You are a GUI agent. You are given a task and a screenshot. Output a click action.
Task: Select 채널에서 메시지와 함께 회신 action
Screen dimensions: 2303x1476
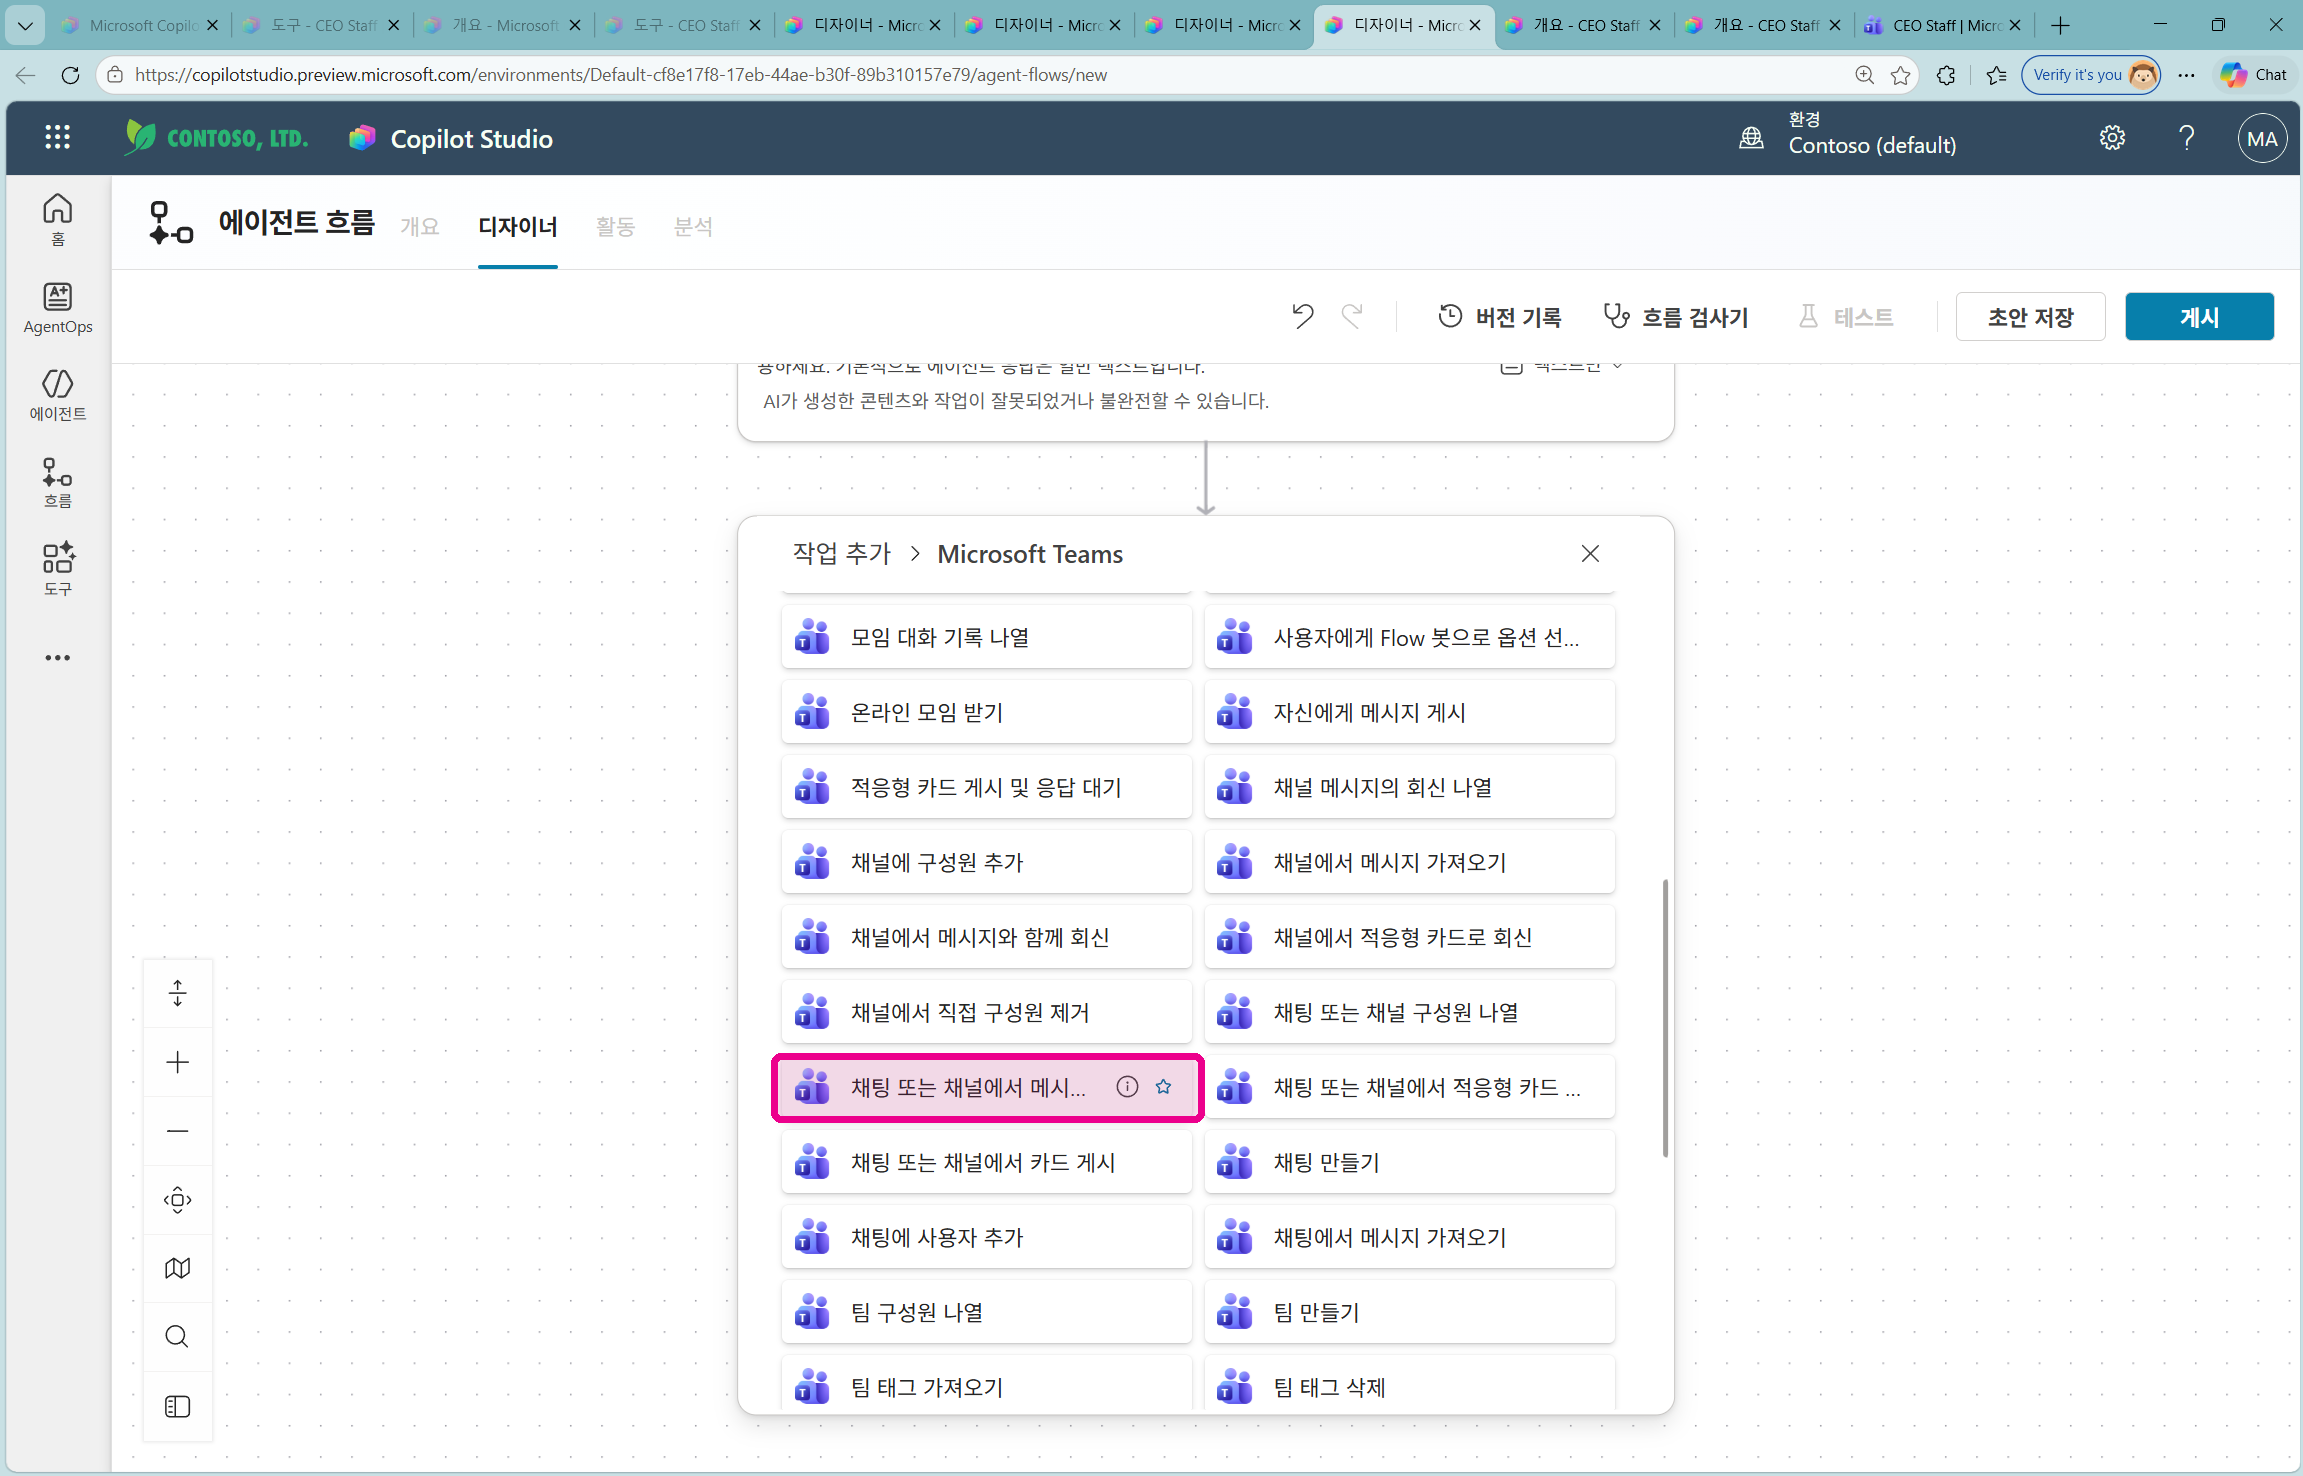coord(987,937)
